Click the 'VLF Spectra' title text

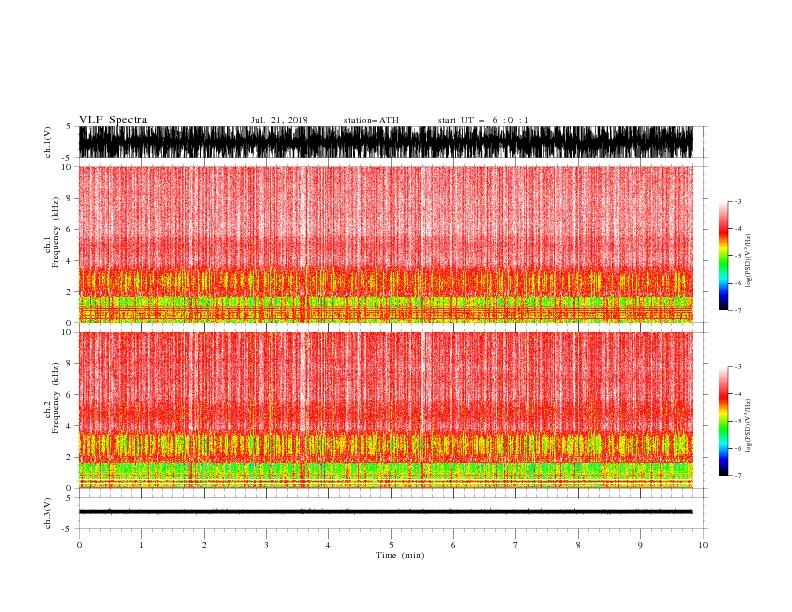[113, 120]
